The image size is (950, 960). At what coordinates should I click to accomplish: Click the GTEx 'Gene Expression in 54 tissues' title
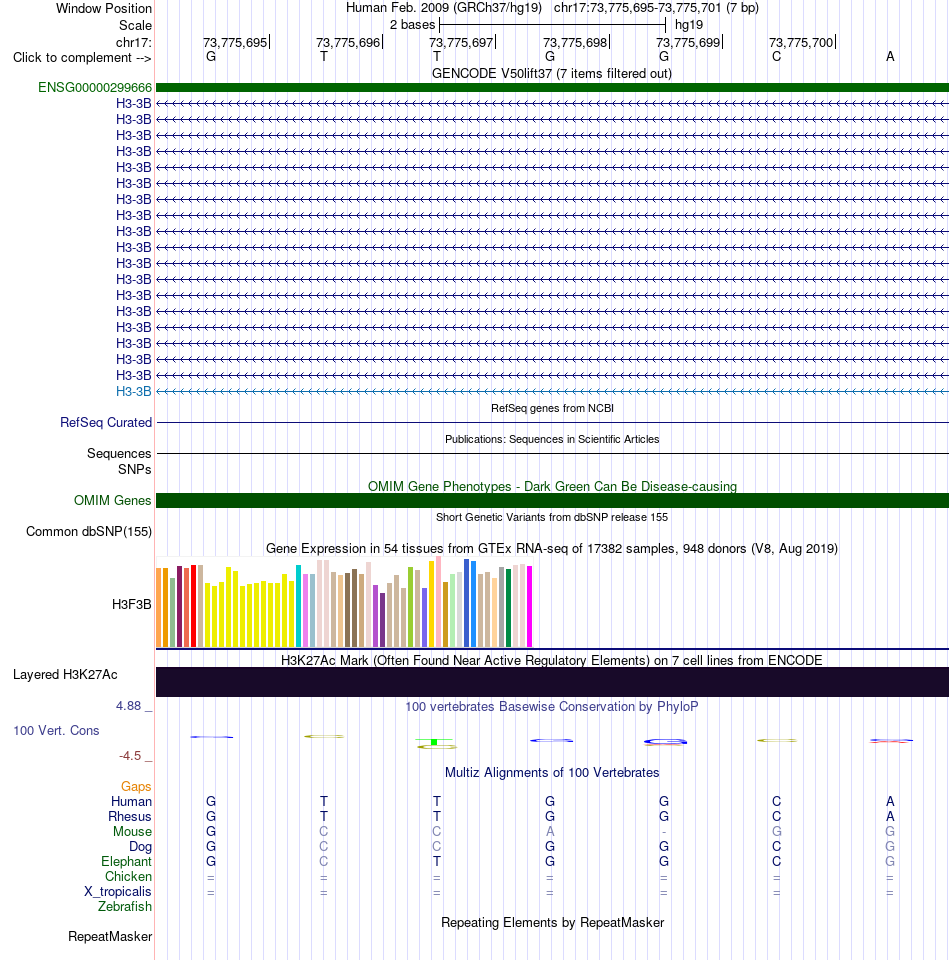552,549
